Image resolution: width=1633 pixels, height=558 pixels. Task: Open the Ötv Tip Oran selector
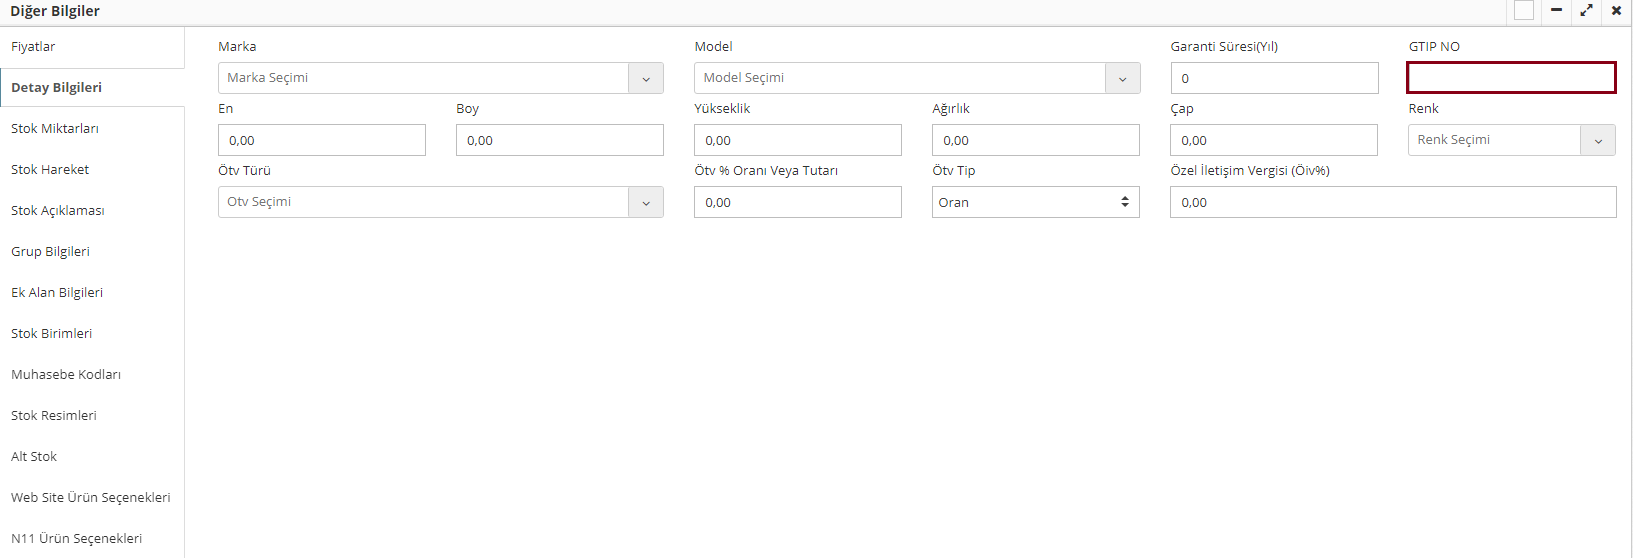[x=1035, y=202]
